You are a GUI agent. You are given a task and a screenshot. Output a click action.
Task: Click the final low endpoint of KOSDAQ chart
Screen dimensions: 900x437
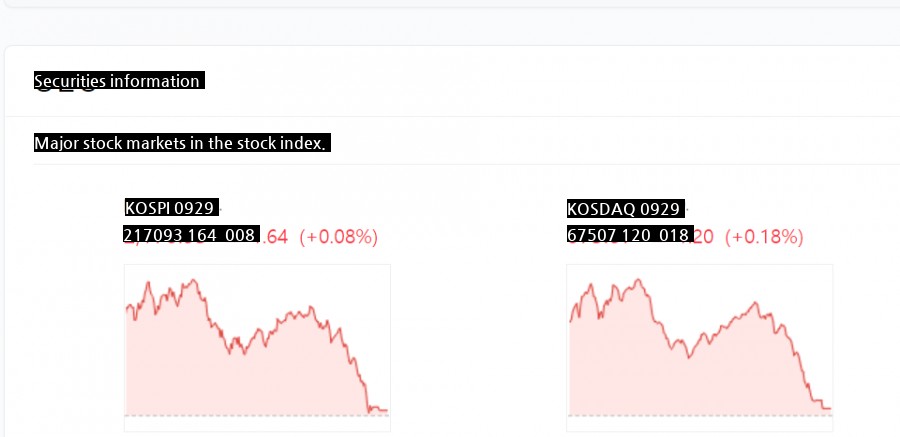(x=830, y=408)
